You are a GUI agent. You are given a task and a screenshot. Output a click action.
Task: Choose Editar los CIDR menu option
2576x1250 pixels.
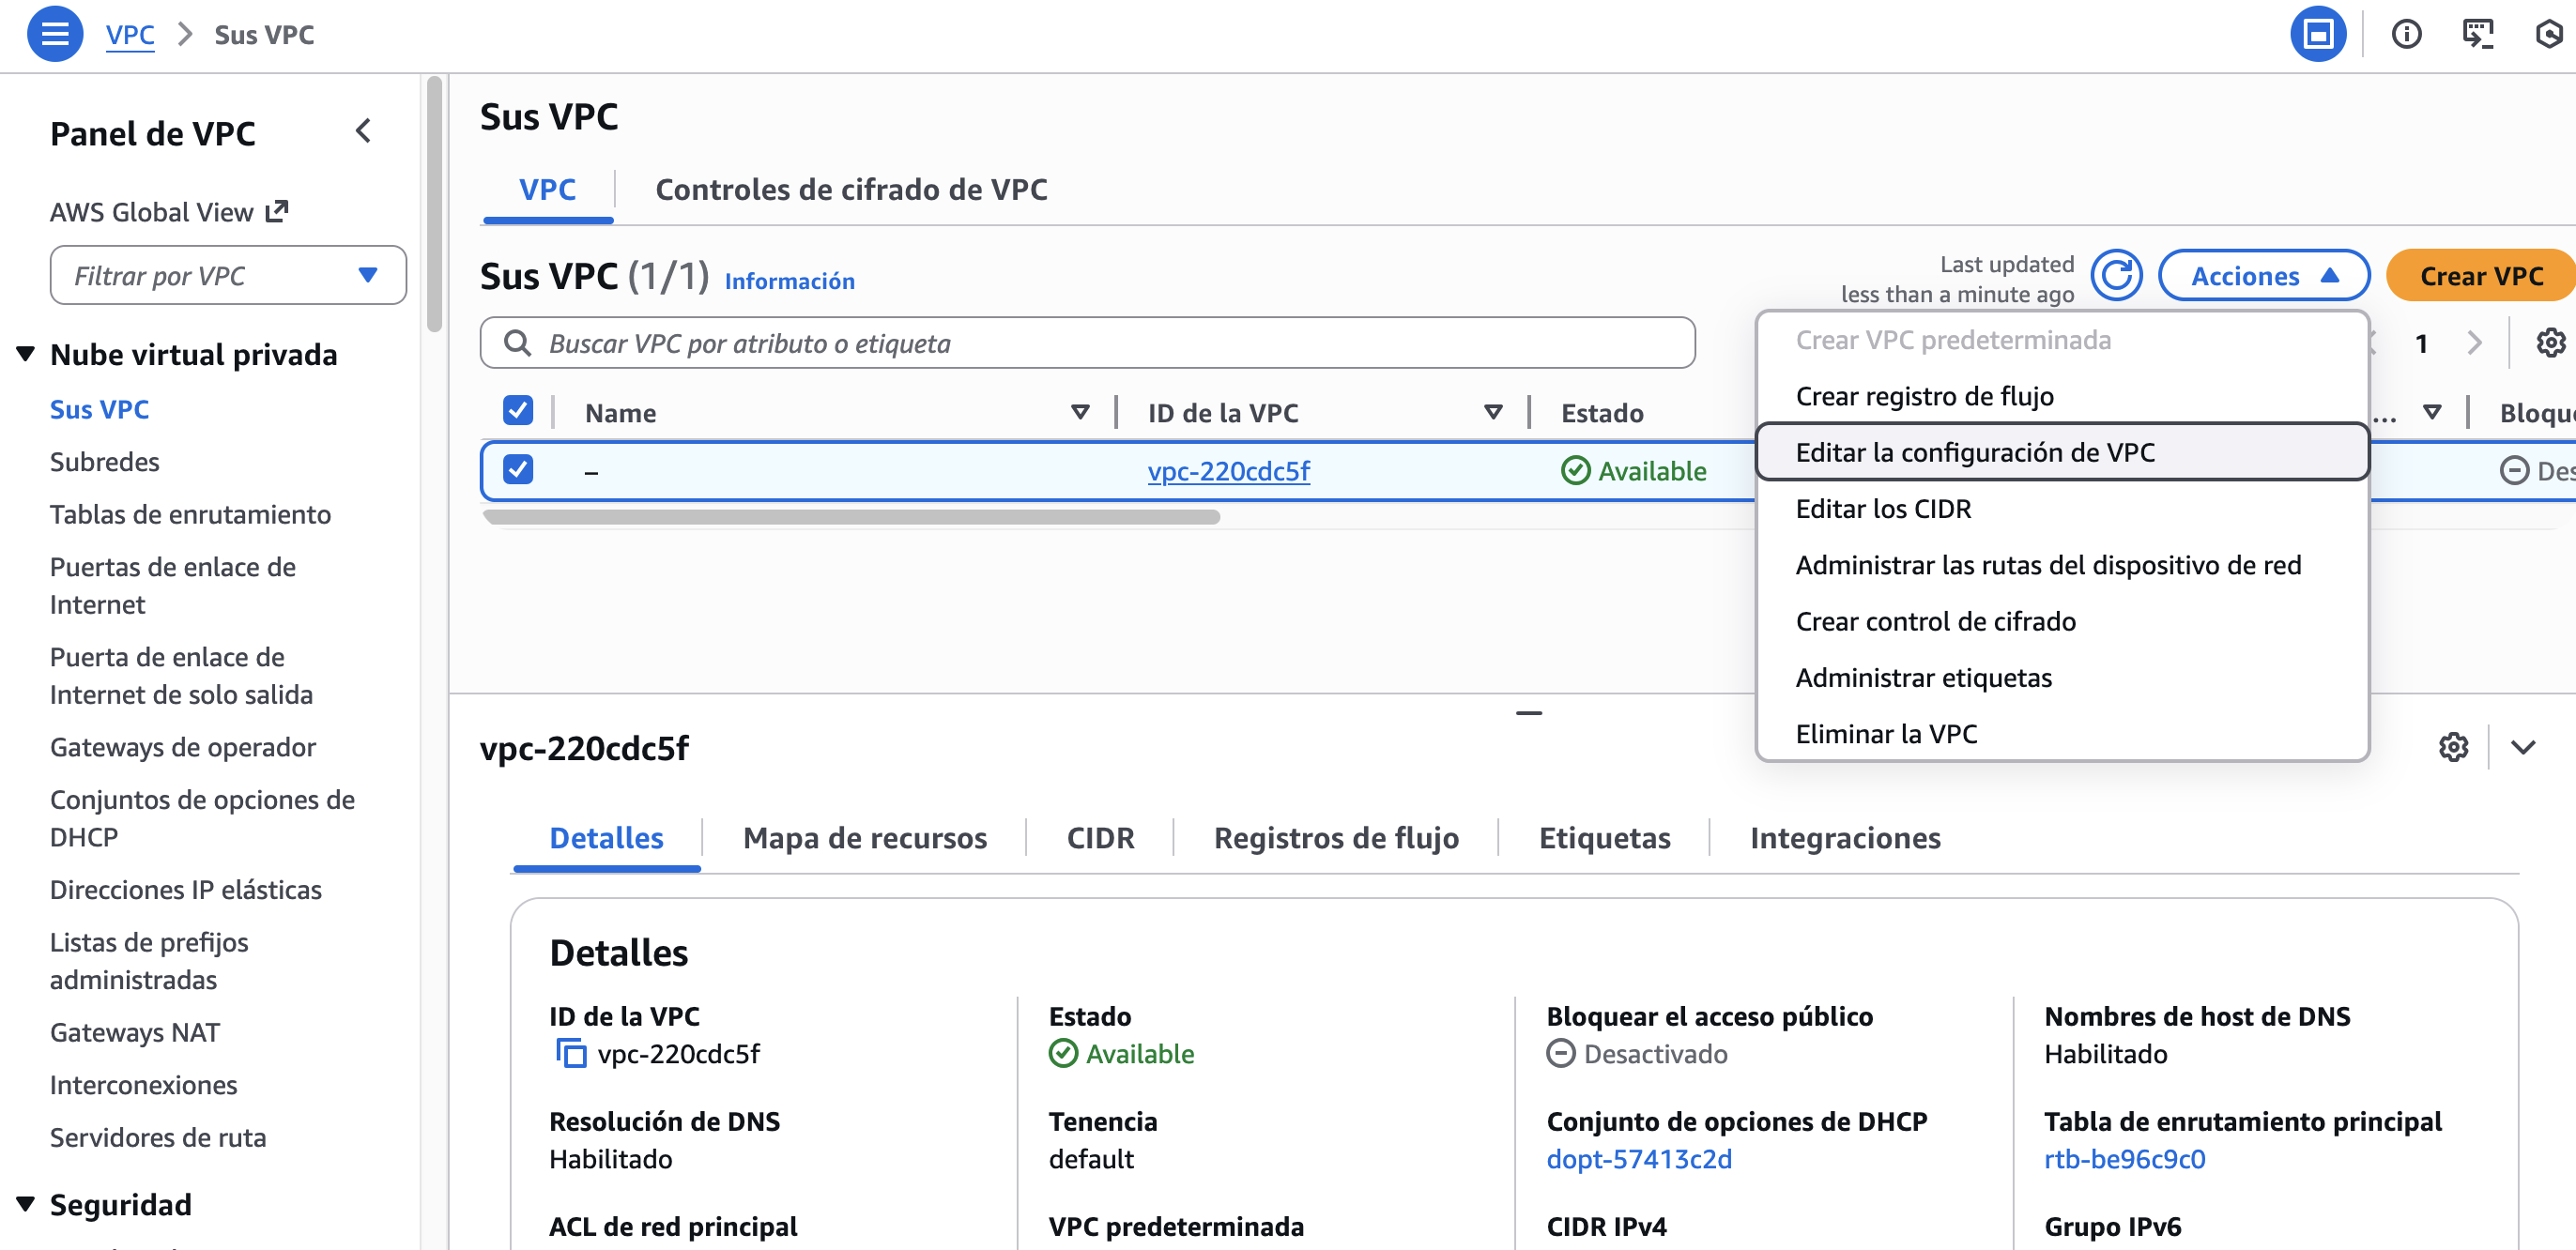pyautogui.click(x=1883, y=509)
